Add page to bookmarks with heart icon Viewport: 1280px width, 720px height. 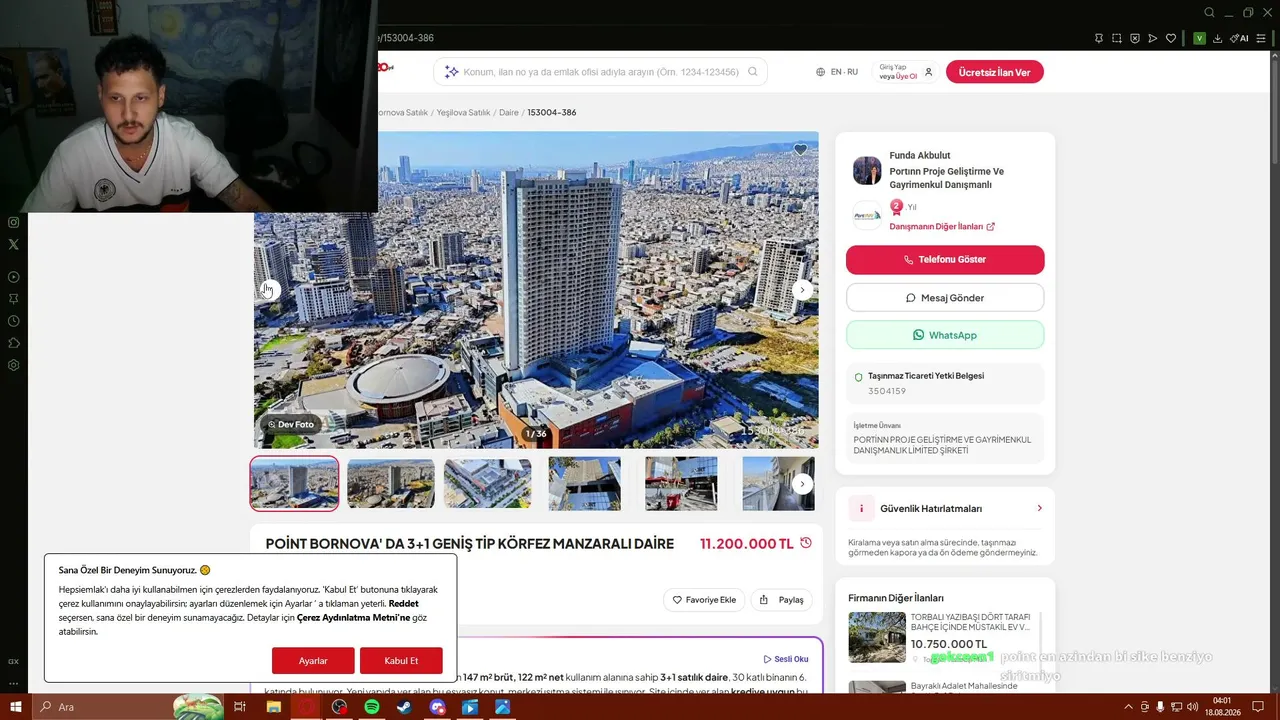tap(1171, 38)
